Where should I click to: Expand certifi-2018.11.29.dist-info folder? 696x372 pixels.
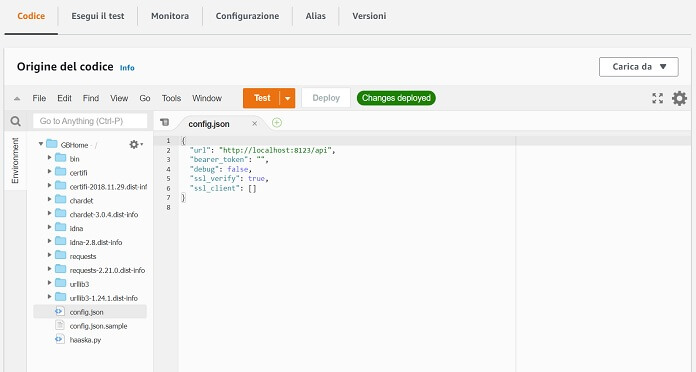point(49,186)
